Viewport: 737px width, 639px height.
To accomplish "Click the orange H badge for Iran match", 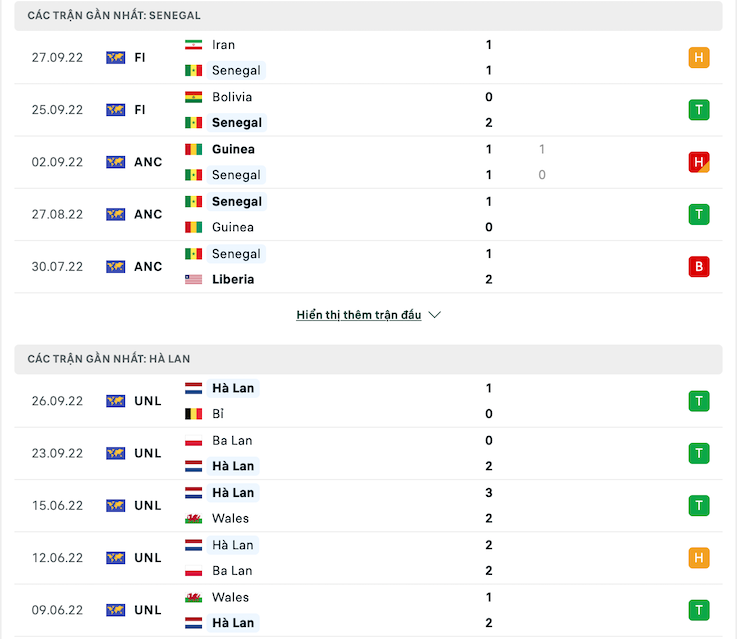I will (x=699, y=58).
